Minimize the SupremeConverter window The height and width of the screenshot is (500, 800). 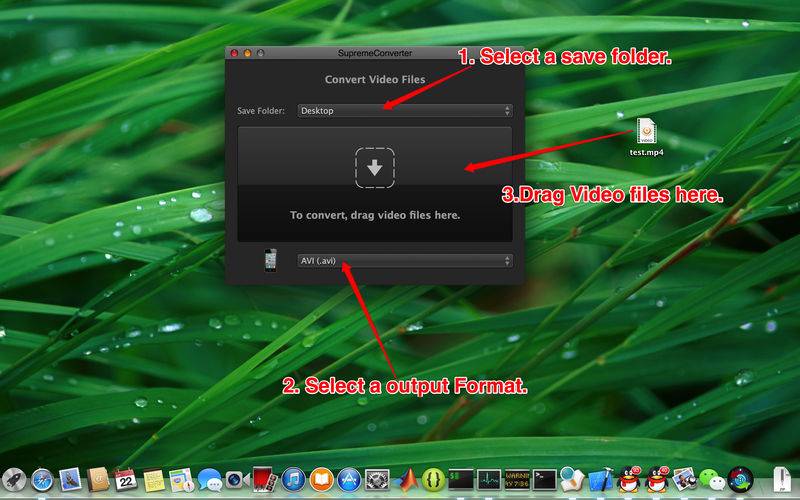247,51
